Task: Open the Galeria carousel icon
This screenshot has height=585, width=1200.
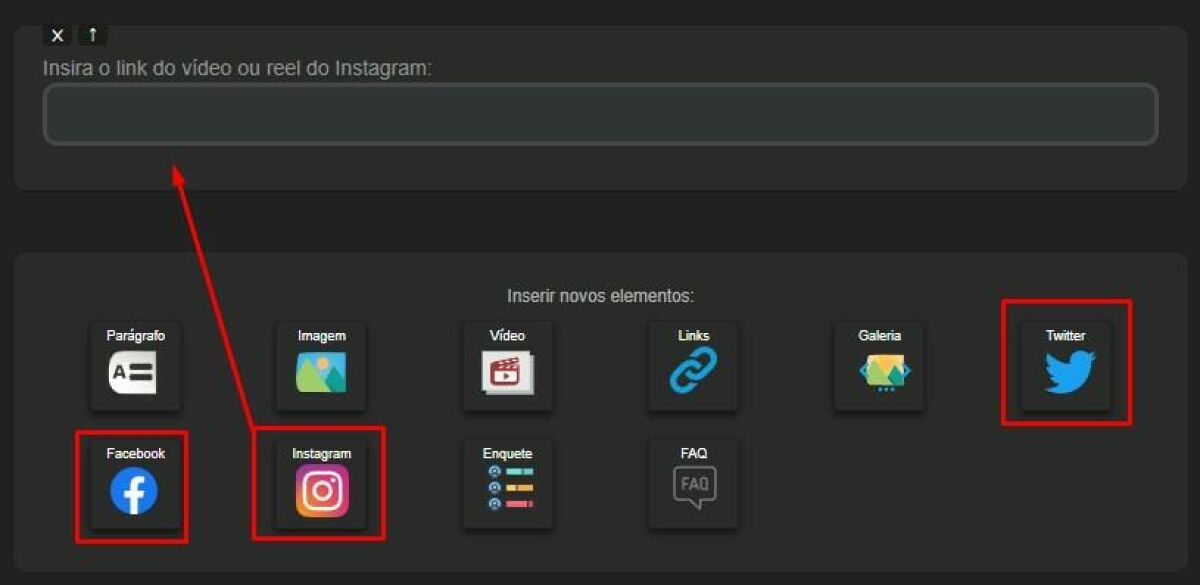Action: (879, 373)
